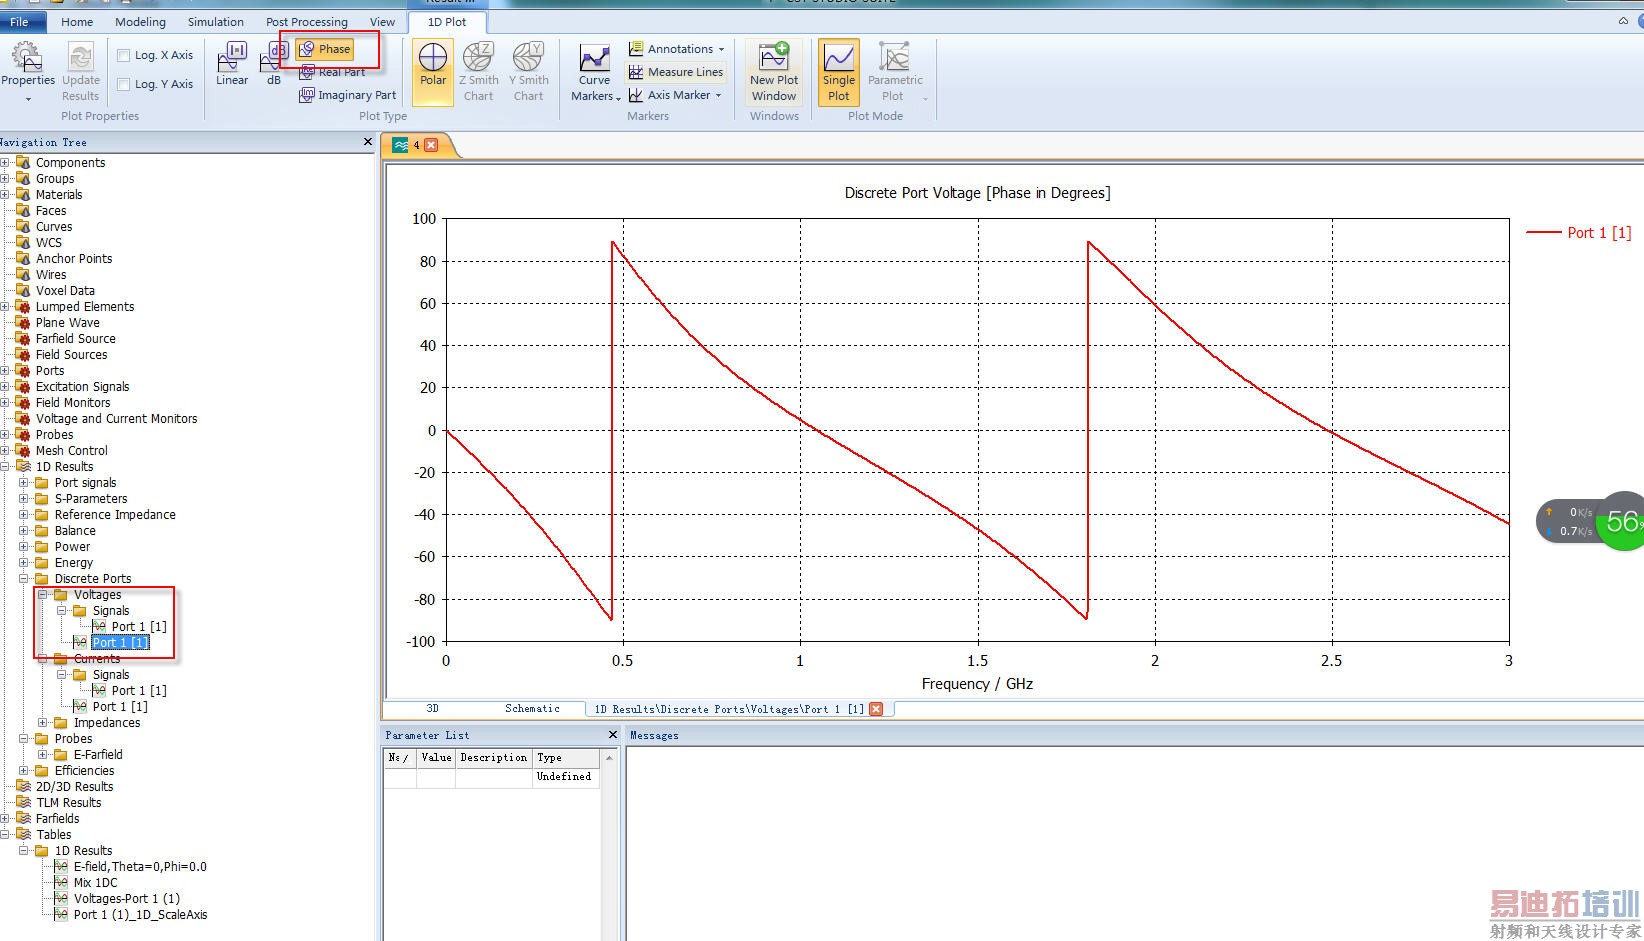Select the Field Monitors tree item
Screen dimensions: 1644x941
click(x=73, y=403)
